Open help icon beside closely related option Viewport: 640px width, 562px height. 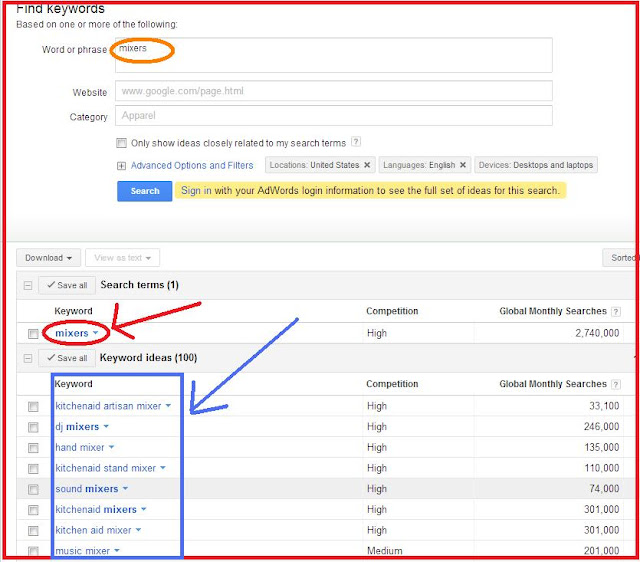click(x=356, y=142)
